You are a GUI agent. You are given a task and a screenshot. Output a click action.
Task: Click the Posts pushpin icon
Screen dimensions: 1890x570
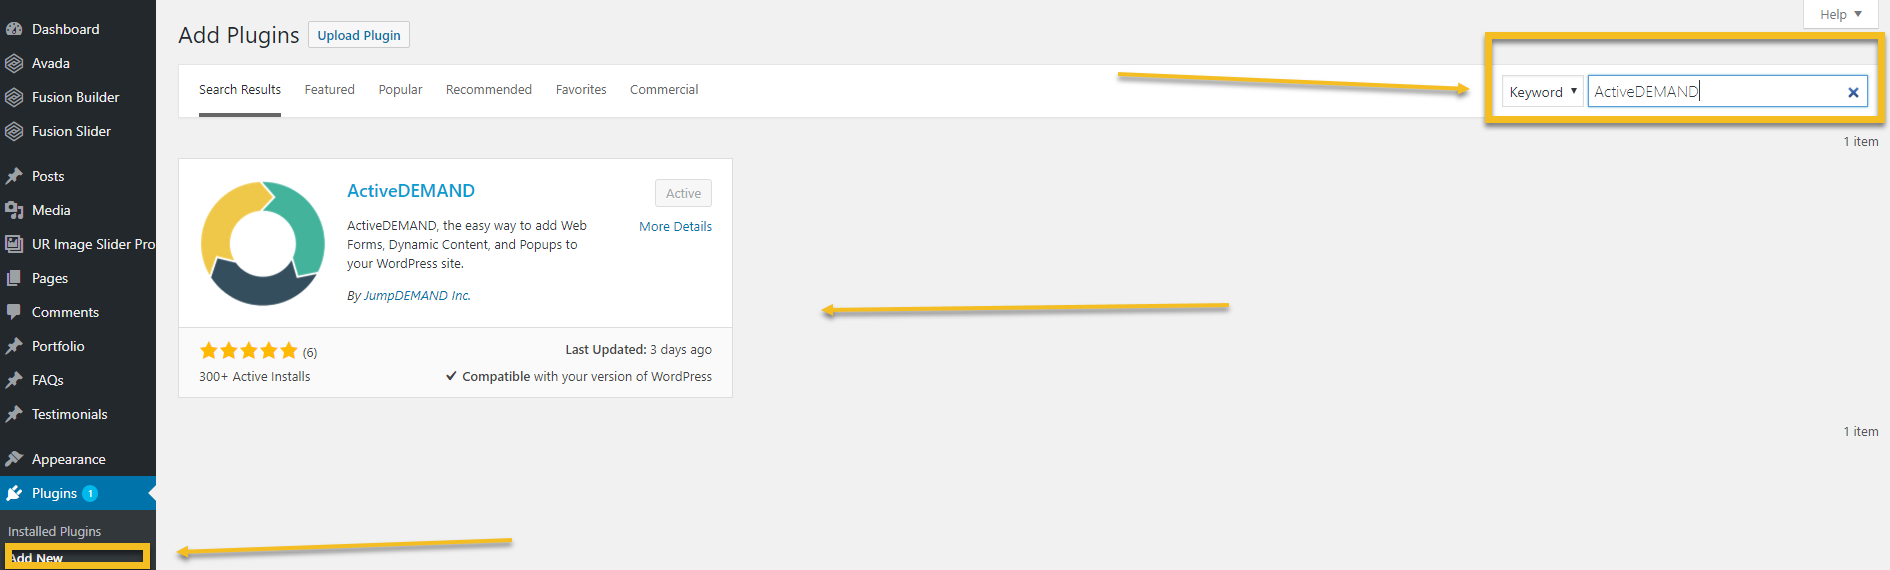click(14, 176)
